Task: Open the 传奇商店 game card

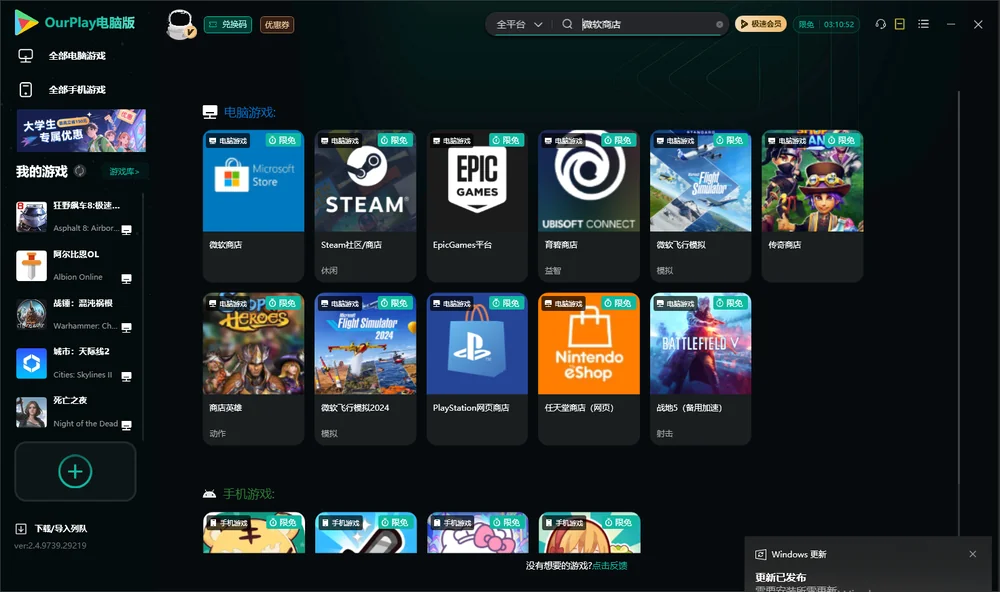Action: pyautogui.click(x=812, y=205)
